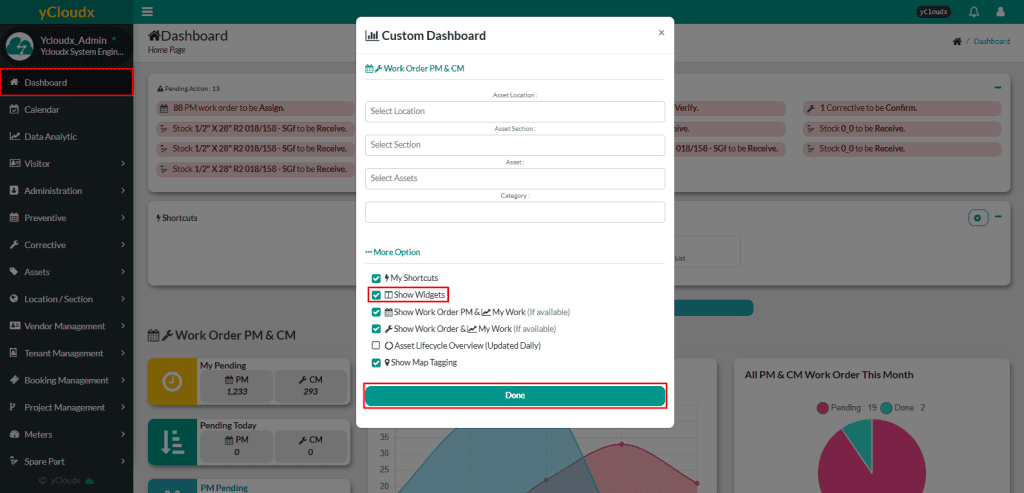
Task: Open the notifications bell icon
Action: pos(973,12)
